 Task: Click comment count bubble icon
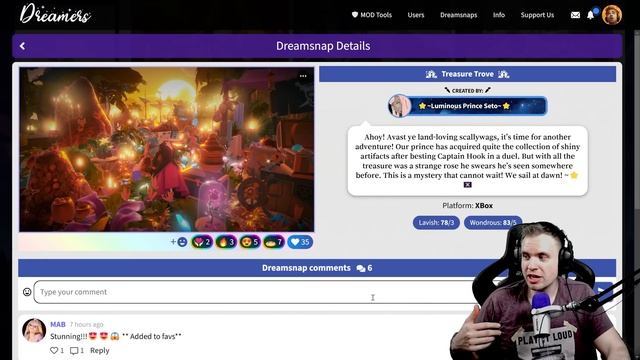(360, 268)
